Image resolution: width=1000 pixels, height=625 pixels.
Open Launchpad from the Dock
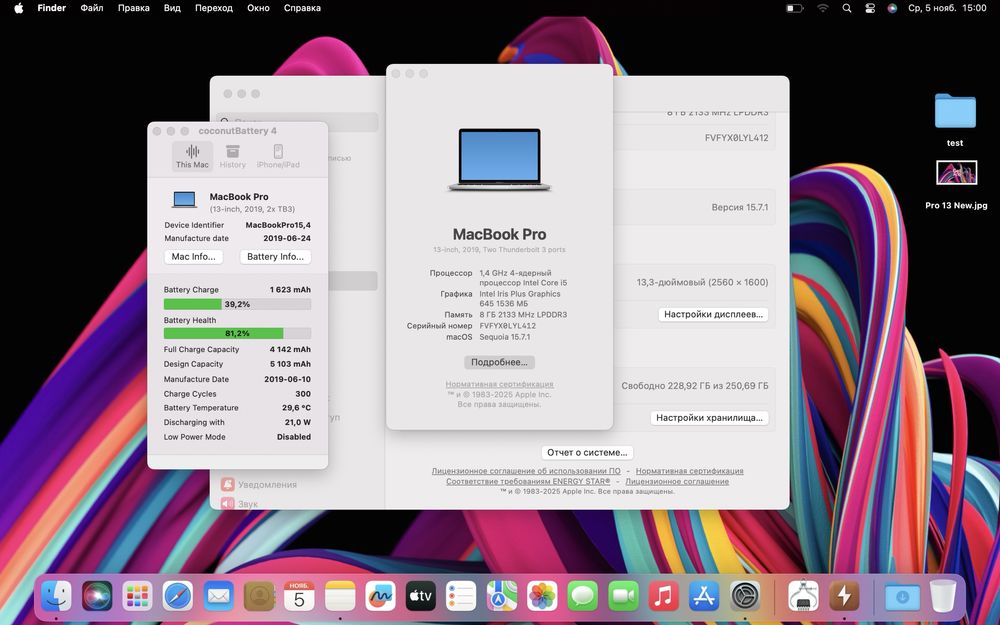(x=137, y=596)
